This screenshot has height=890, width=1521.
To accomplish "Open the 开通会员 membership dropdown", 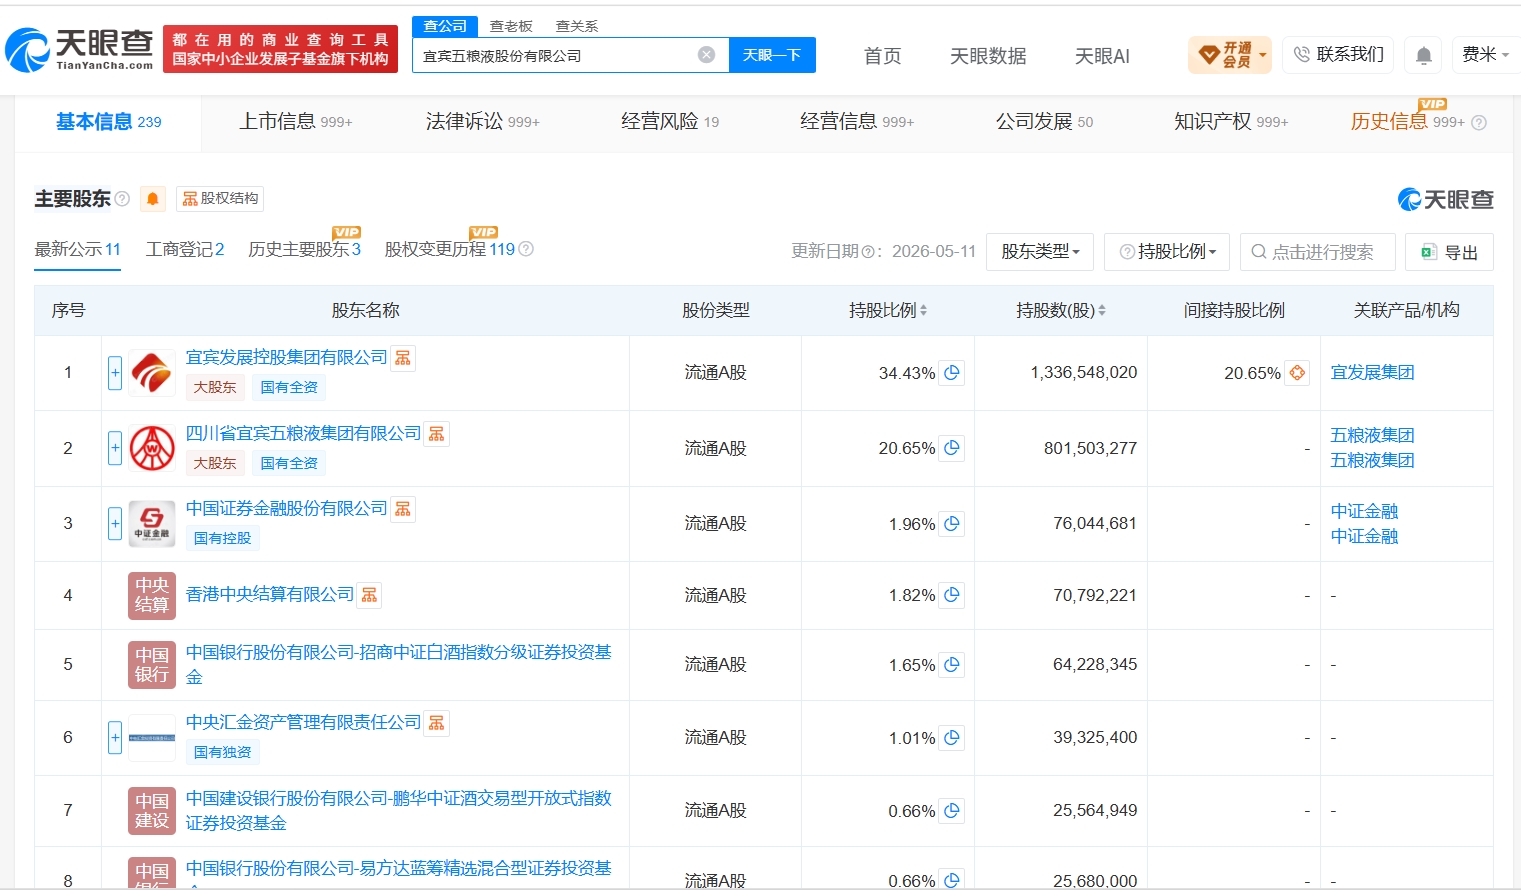I will [1230, 55].
